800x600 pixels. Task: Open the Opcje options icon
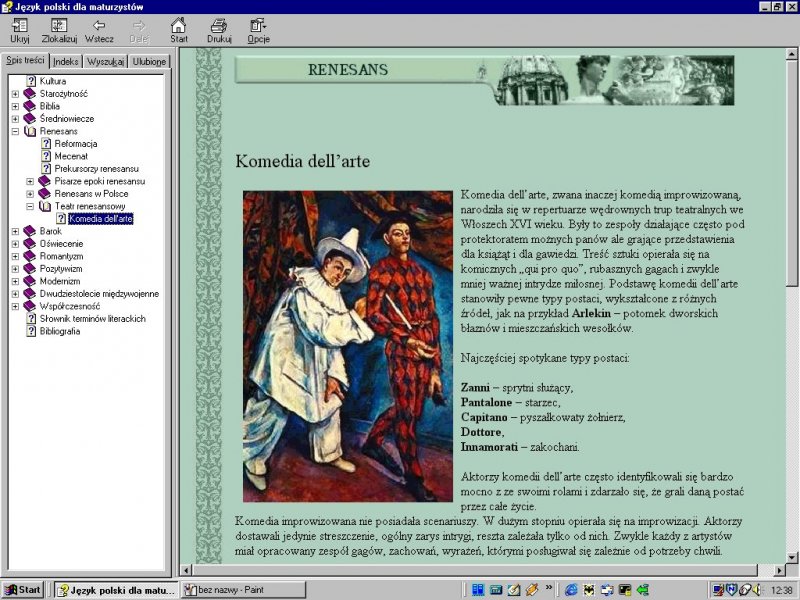click(x=258, y=26)
